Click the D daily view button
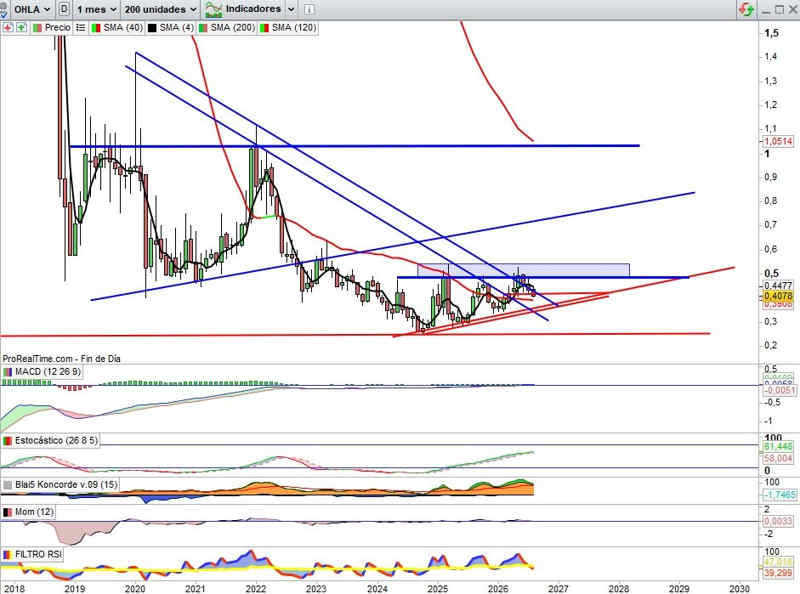Viewport: 800px width, 594px height. pyautogui.click(x=64, y=9)
